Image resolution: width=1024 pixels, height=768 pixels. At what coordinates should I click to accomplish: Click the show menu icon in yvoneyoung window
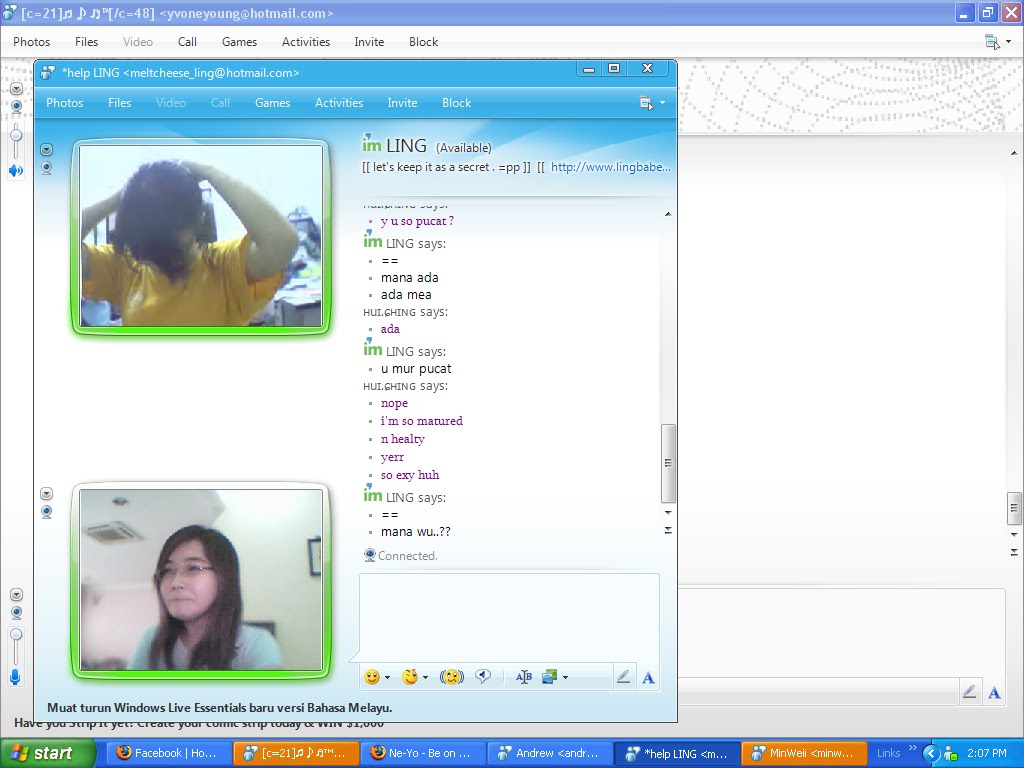tap(992, 42)
